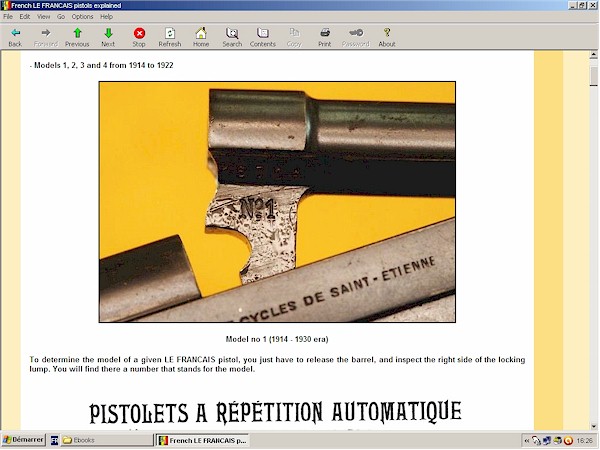600x450 pixels.
Task: Click heading 'Models 1, 2, 3 and 4 from 1914 to 1922'
Action: pos(103,65)
